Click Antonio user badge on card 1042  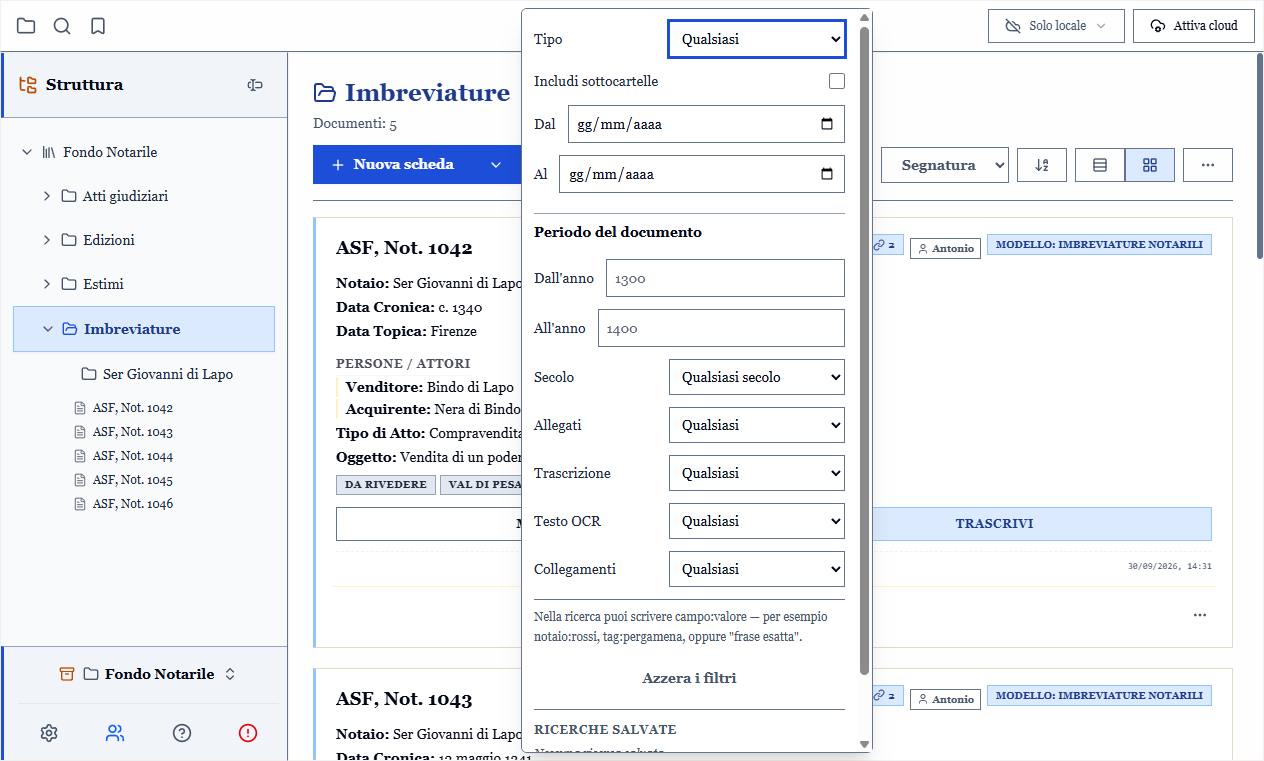946,248
